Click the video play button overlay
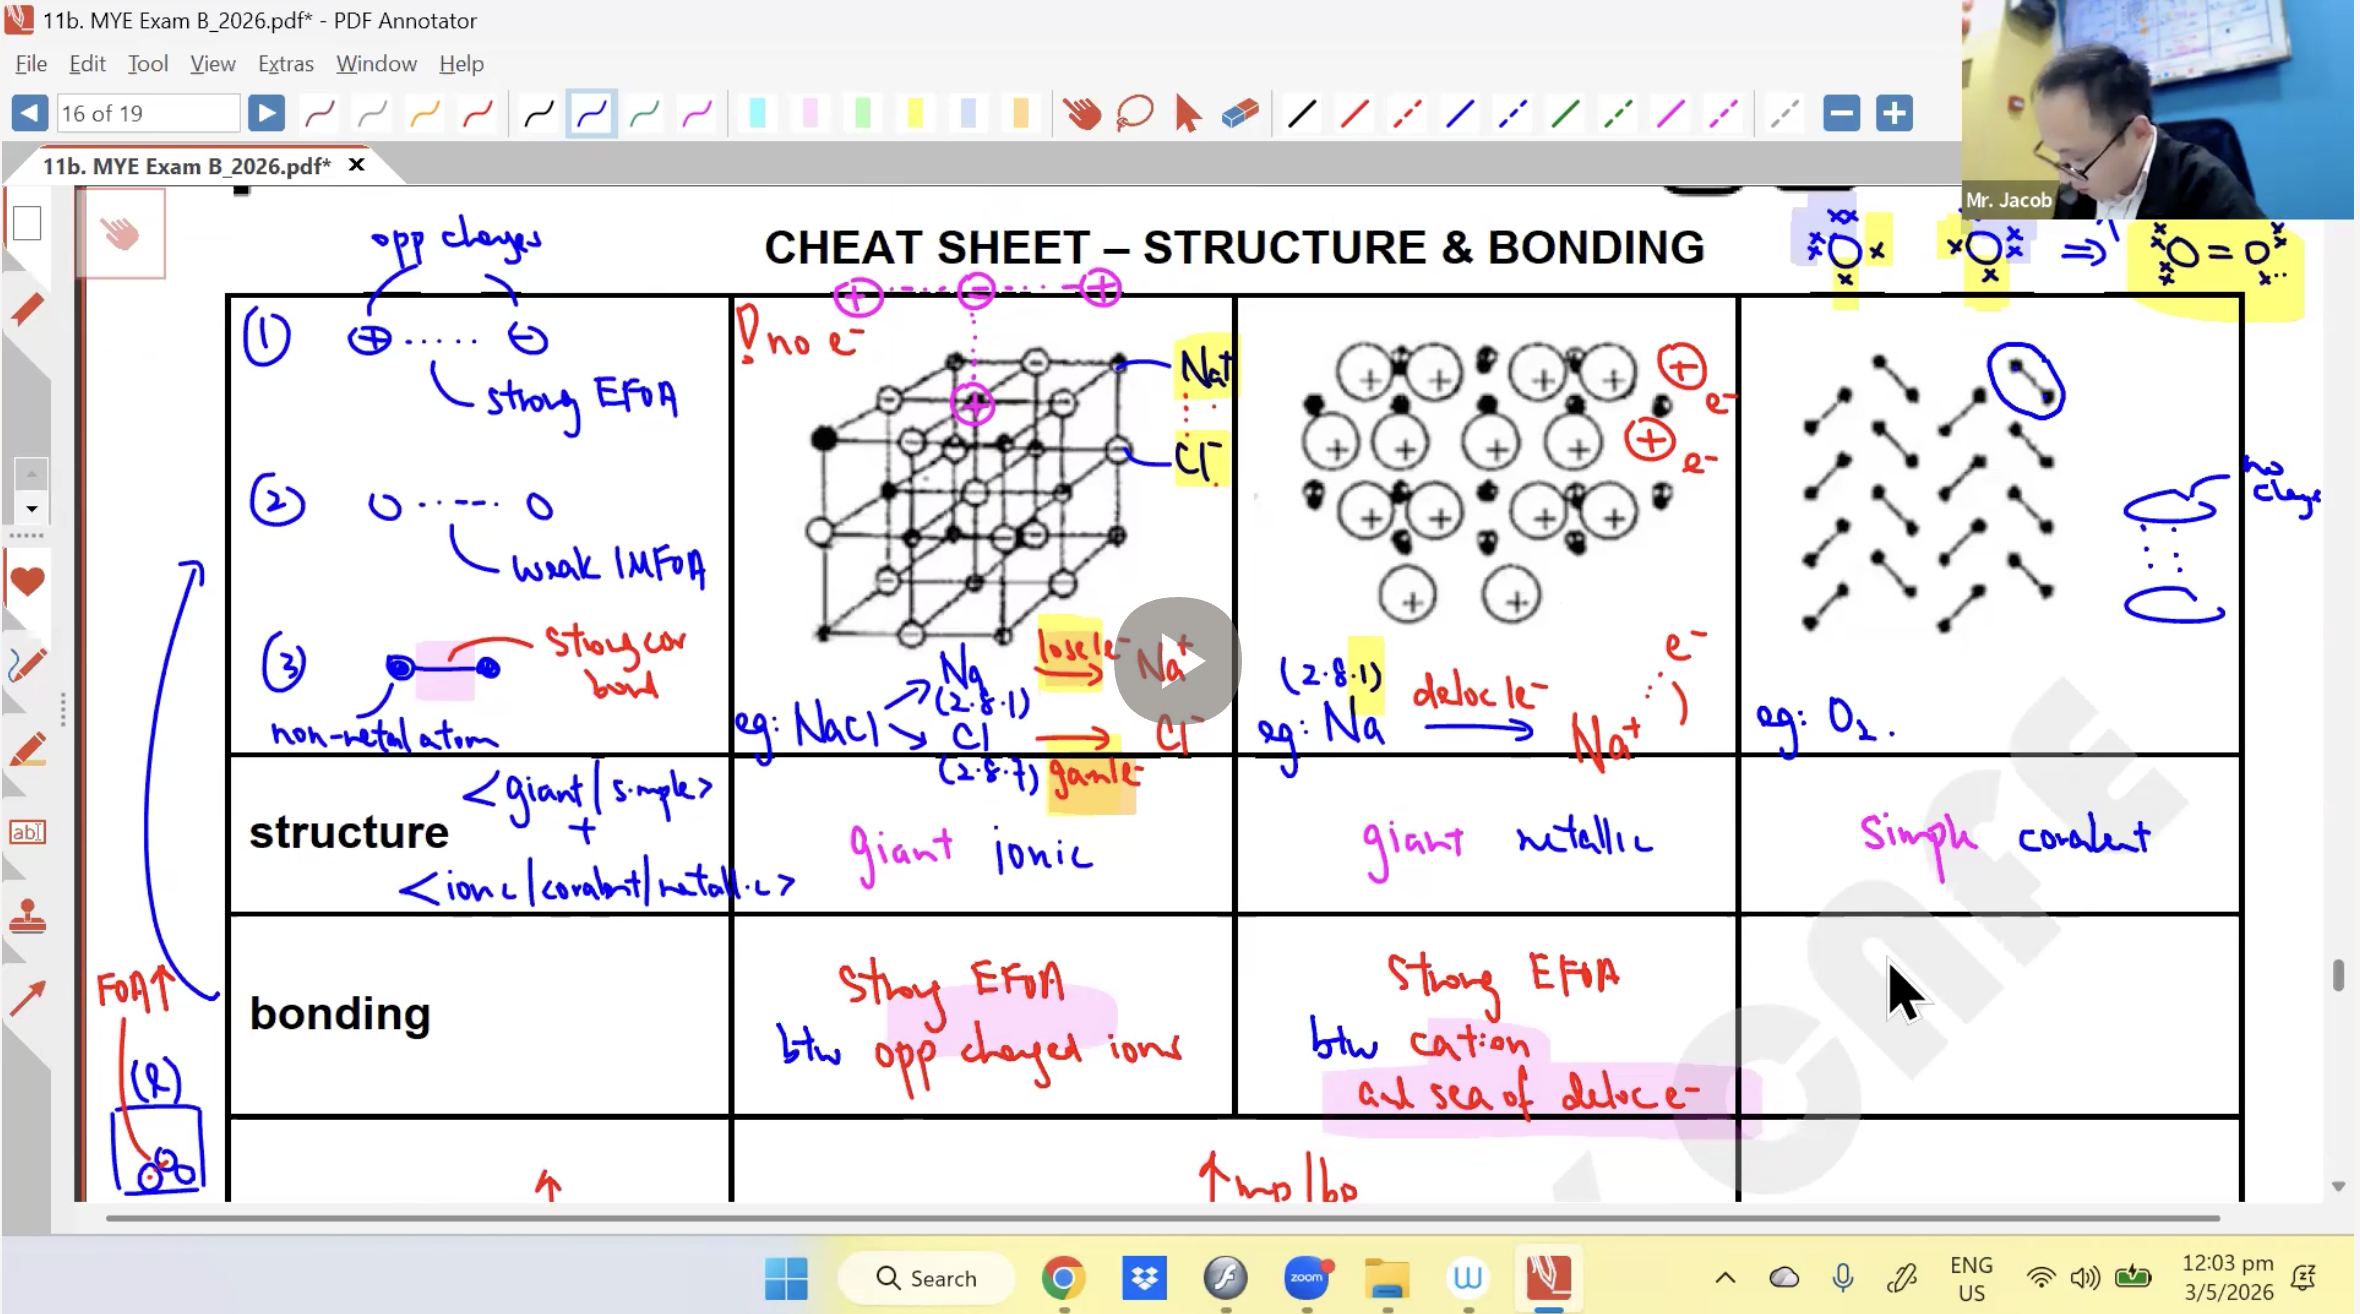 tap(1178, 661)
